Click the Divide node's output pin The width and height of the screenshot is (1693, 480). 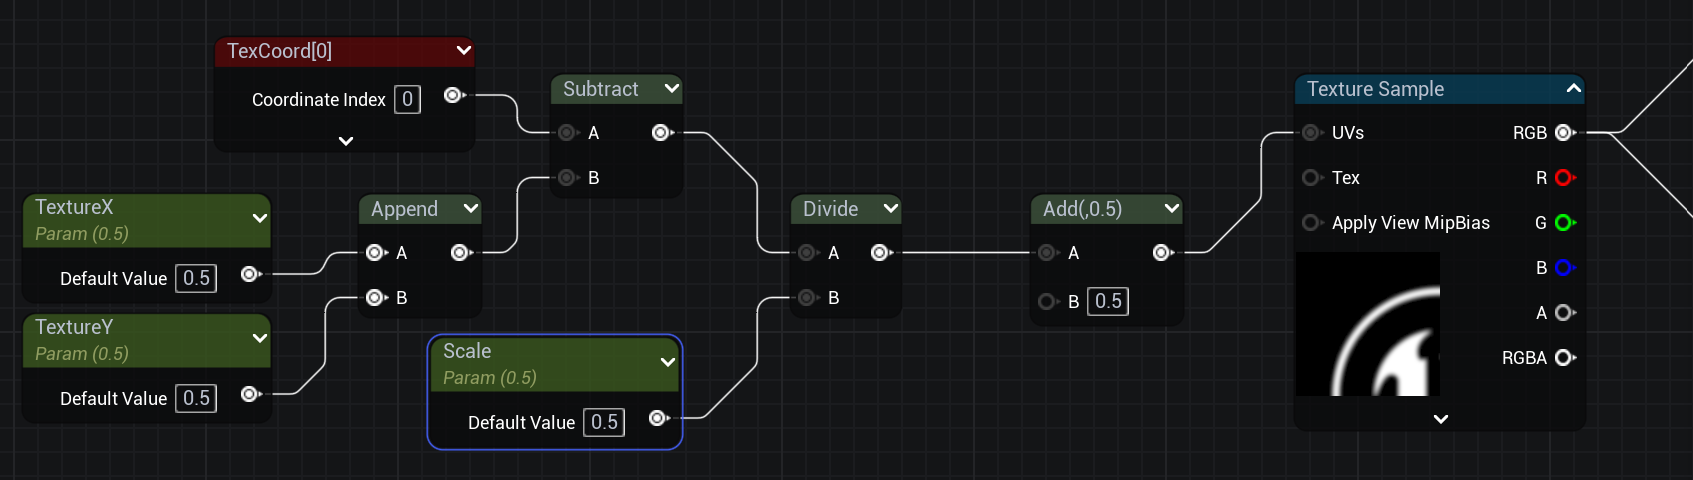pos(882,252)
